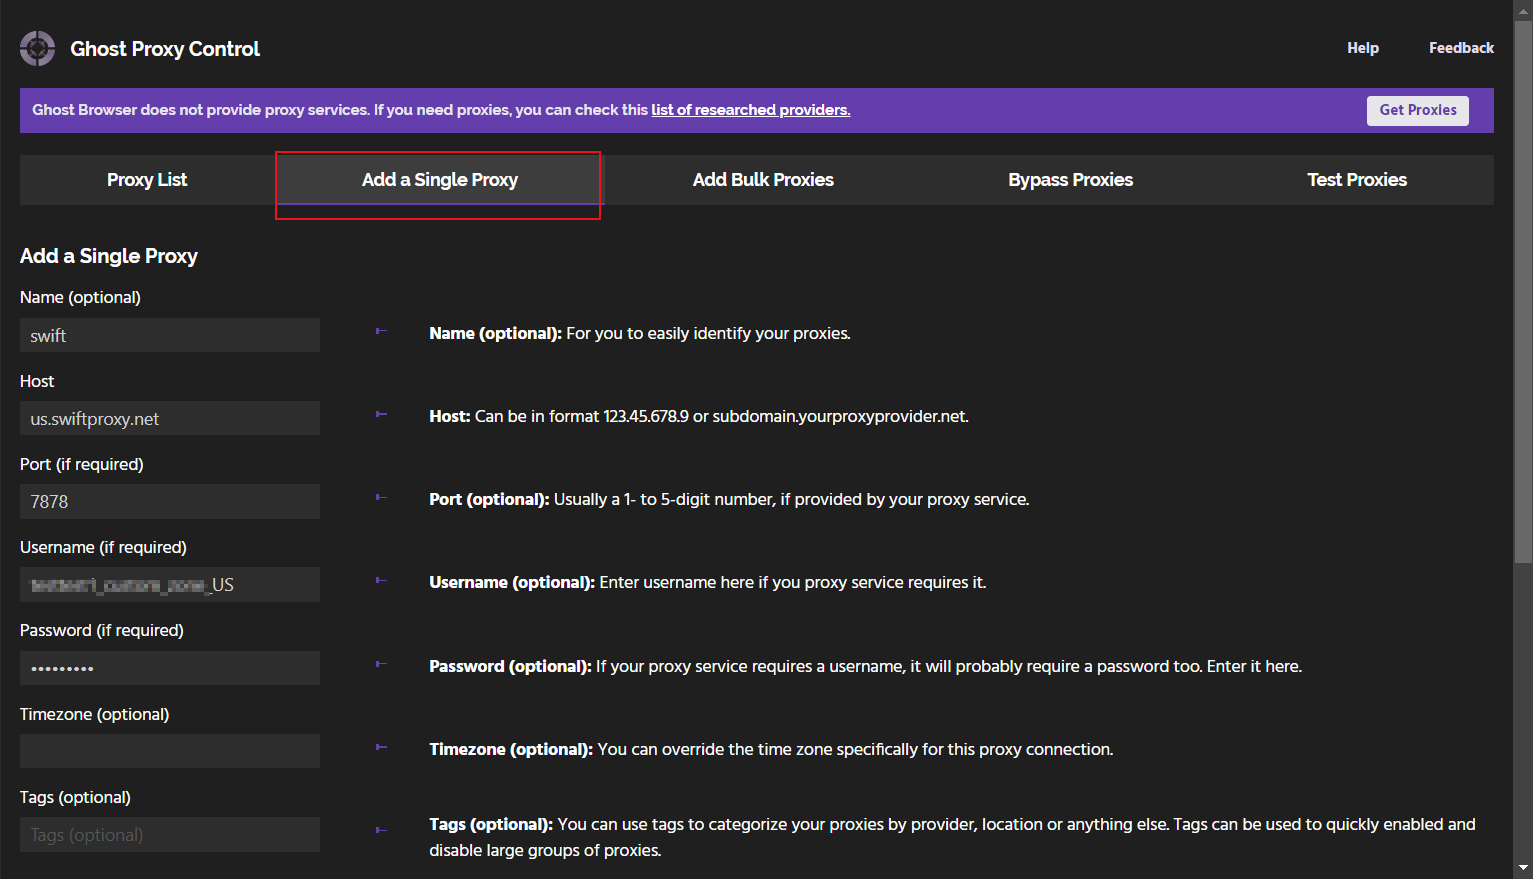The height and width of the screenshot is (879, 1533).
Task: Click into the empty Timezone field
Action: [x=170, y=751]
